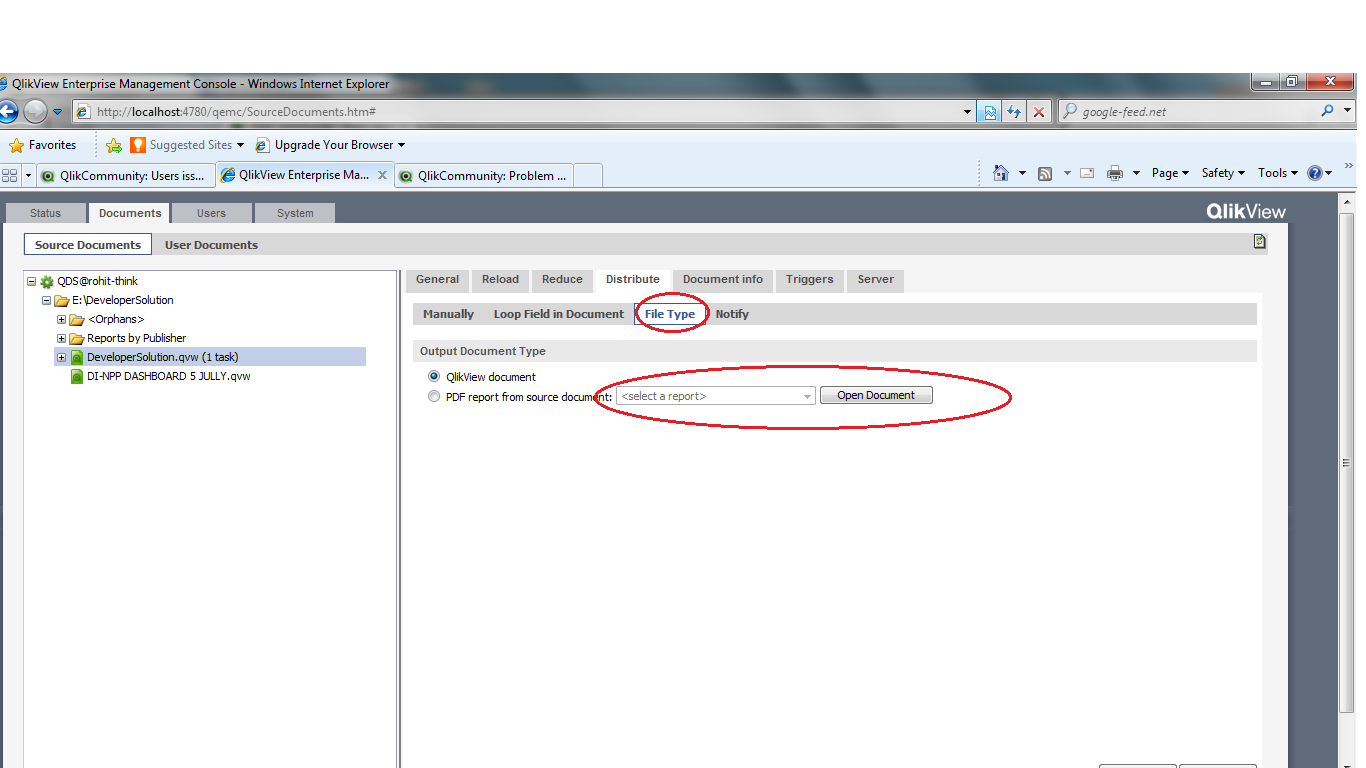The width and height of the screenshot is (1366, 768).
Task: Click the Print printer icon
Action: (x=1115, y=173)
